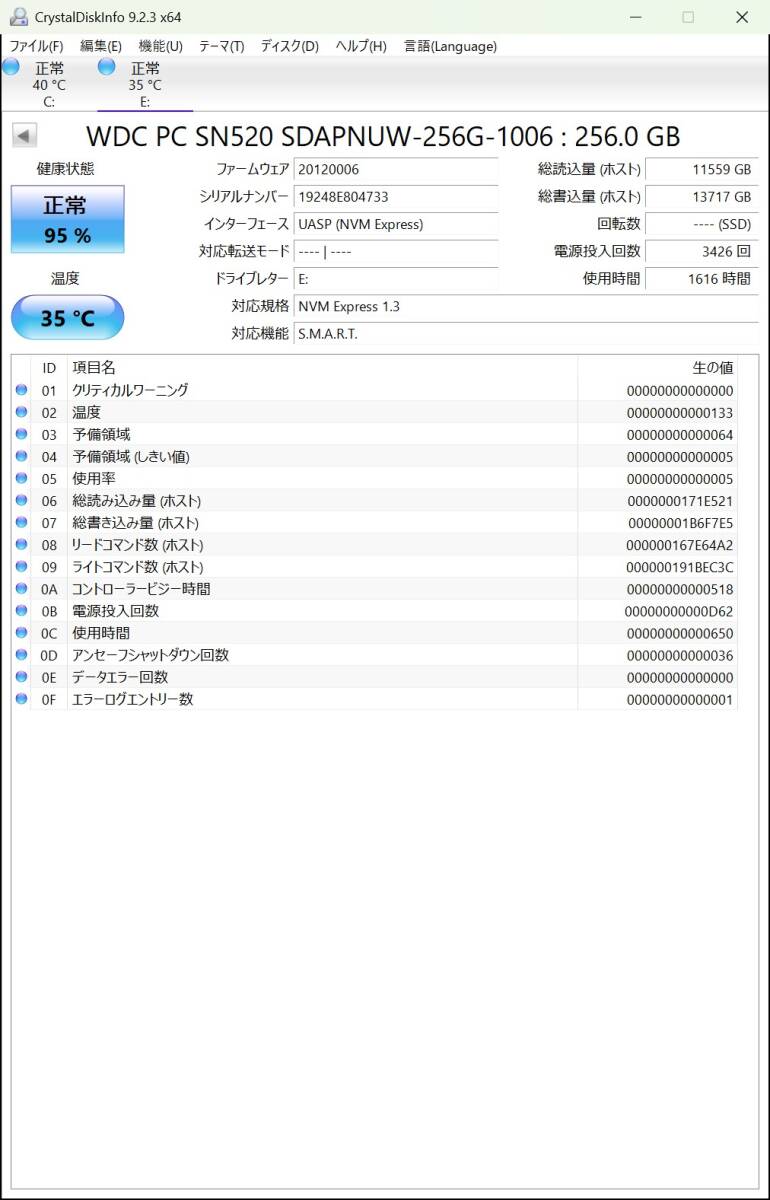Select the アンセーフシャットダウン回数 row
The height and width of the screenshot is (1200, 770).
[375, 654]
